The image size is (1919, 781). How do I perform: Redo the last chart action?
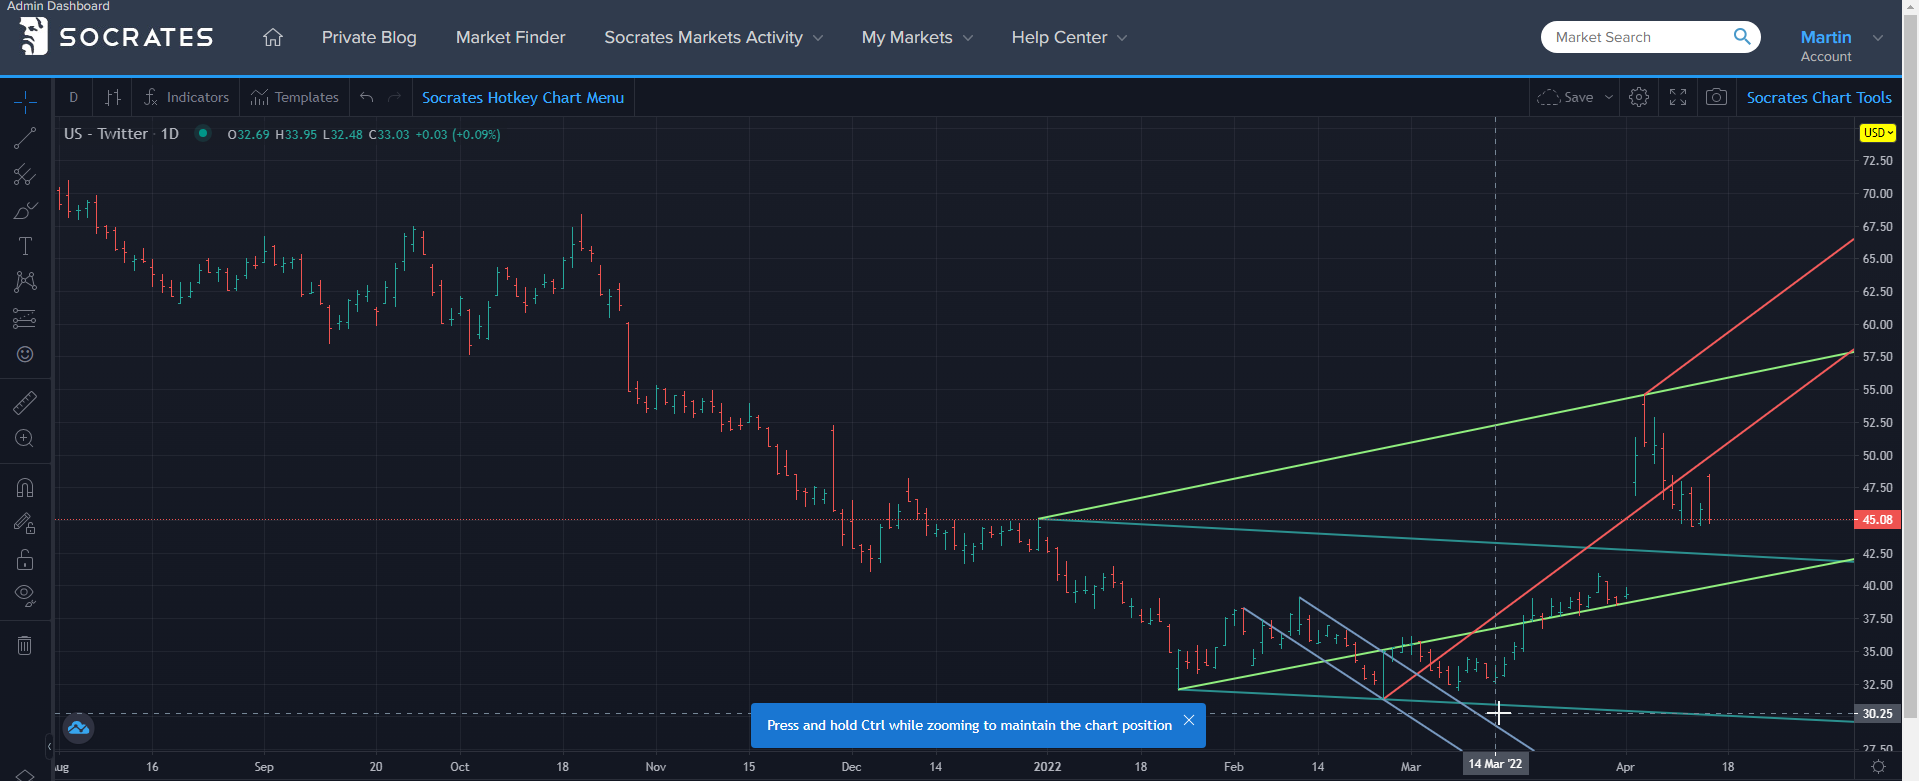(x=394, y=97)
